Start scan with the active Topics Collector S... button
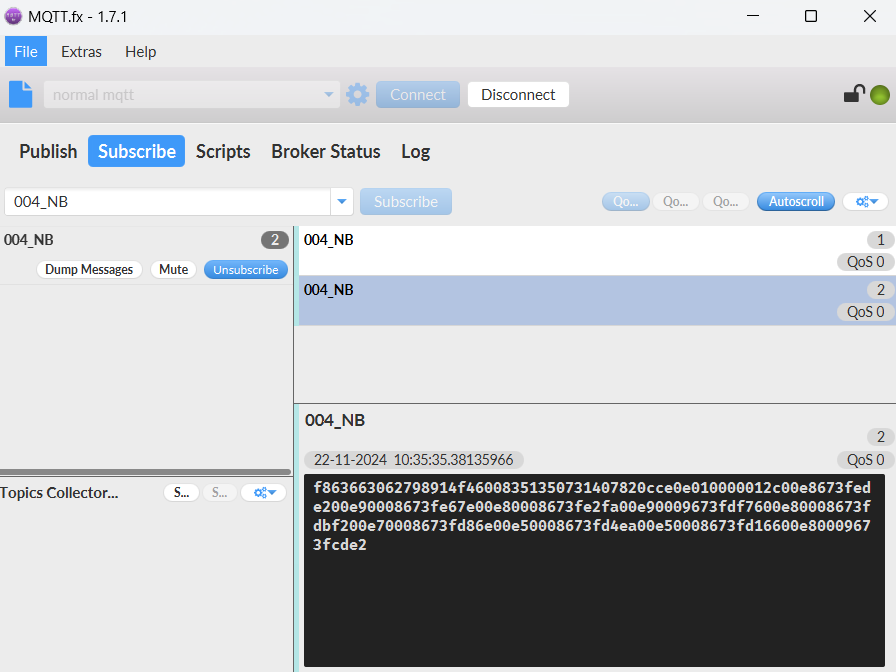This screenshot has width=896, height=672. coord(182,493)
